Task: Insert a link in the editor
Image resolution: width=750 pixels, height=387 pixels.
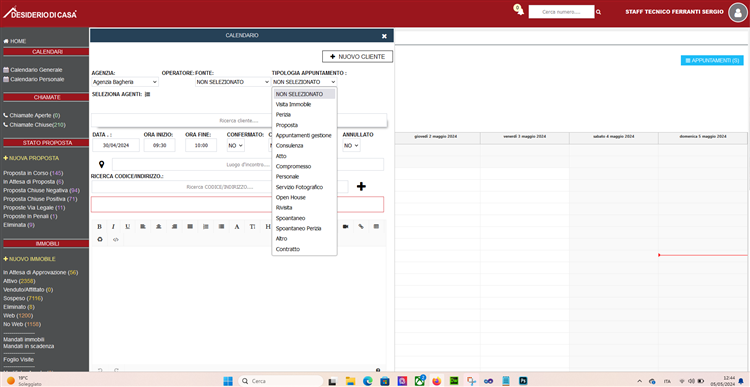Action: 361,226
